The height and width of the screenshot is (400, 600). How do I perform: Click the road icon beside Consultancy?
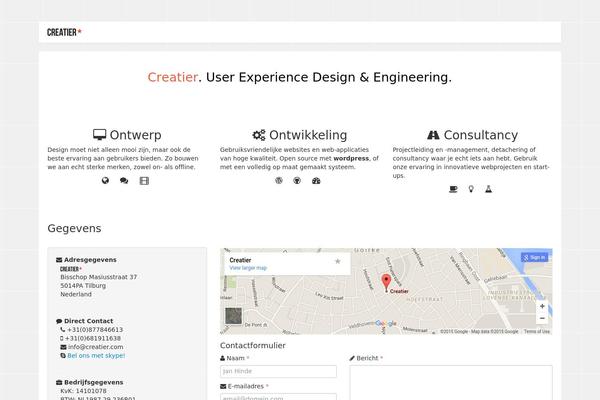(x=433, y=135)
